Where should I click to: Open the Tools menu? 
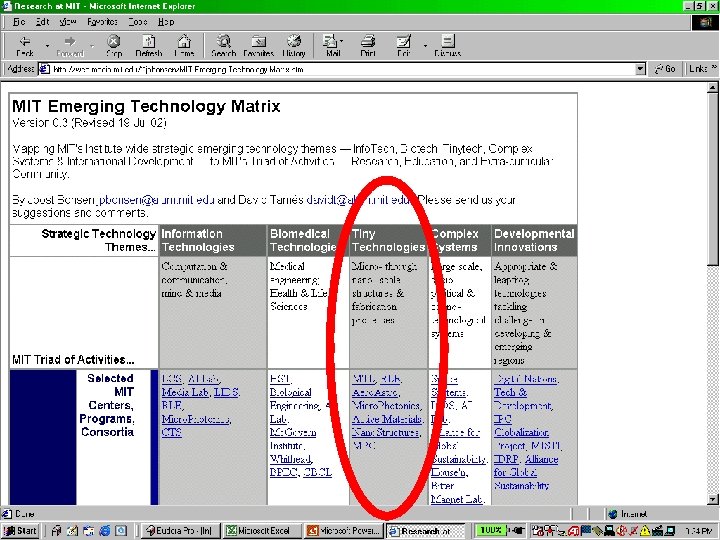(x=138, y=22)
